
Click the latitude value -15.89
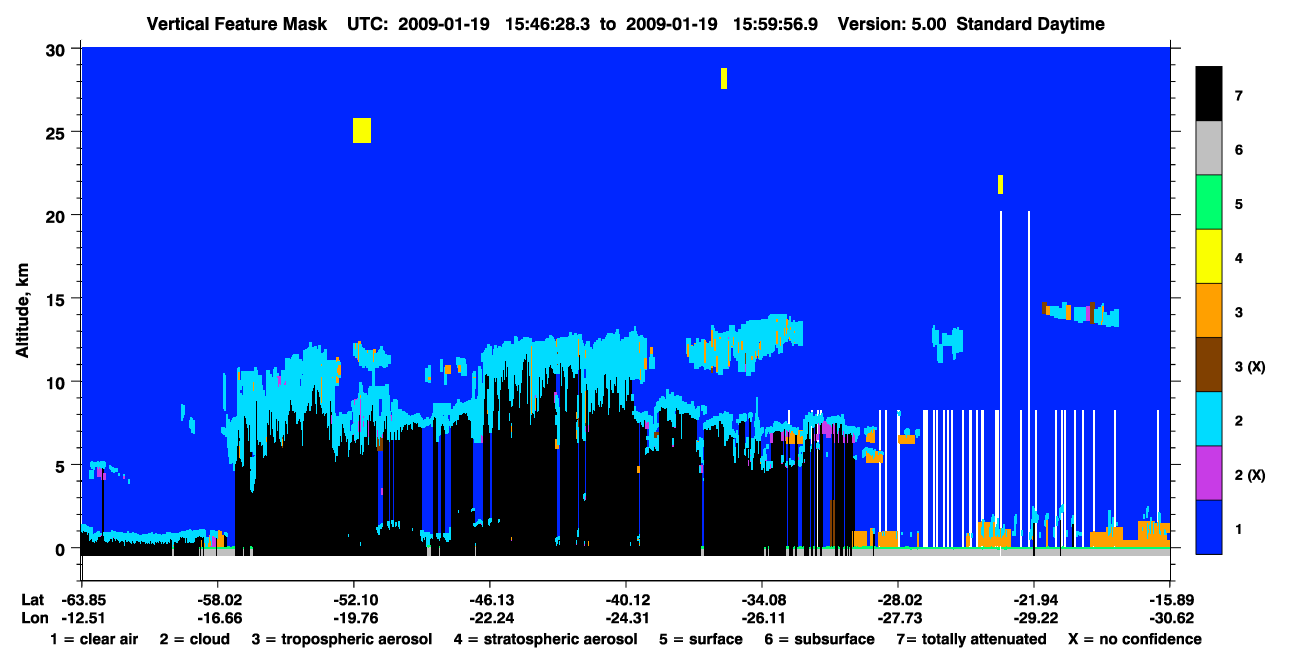pos(1170,600)
